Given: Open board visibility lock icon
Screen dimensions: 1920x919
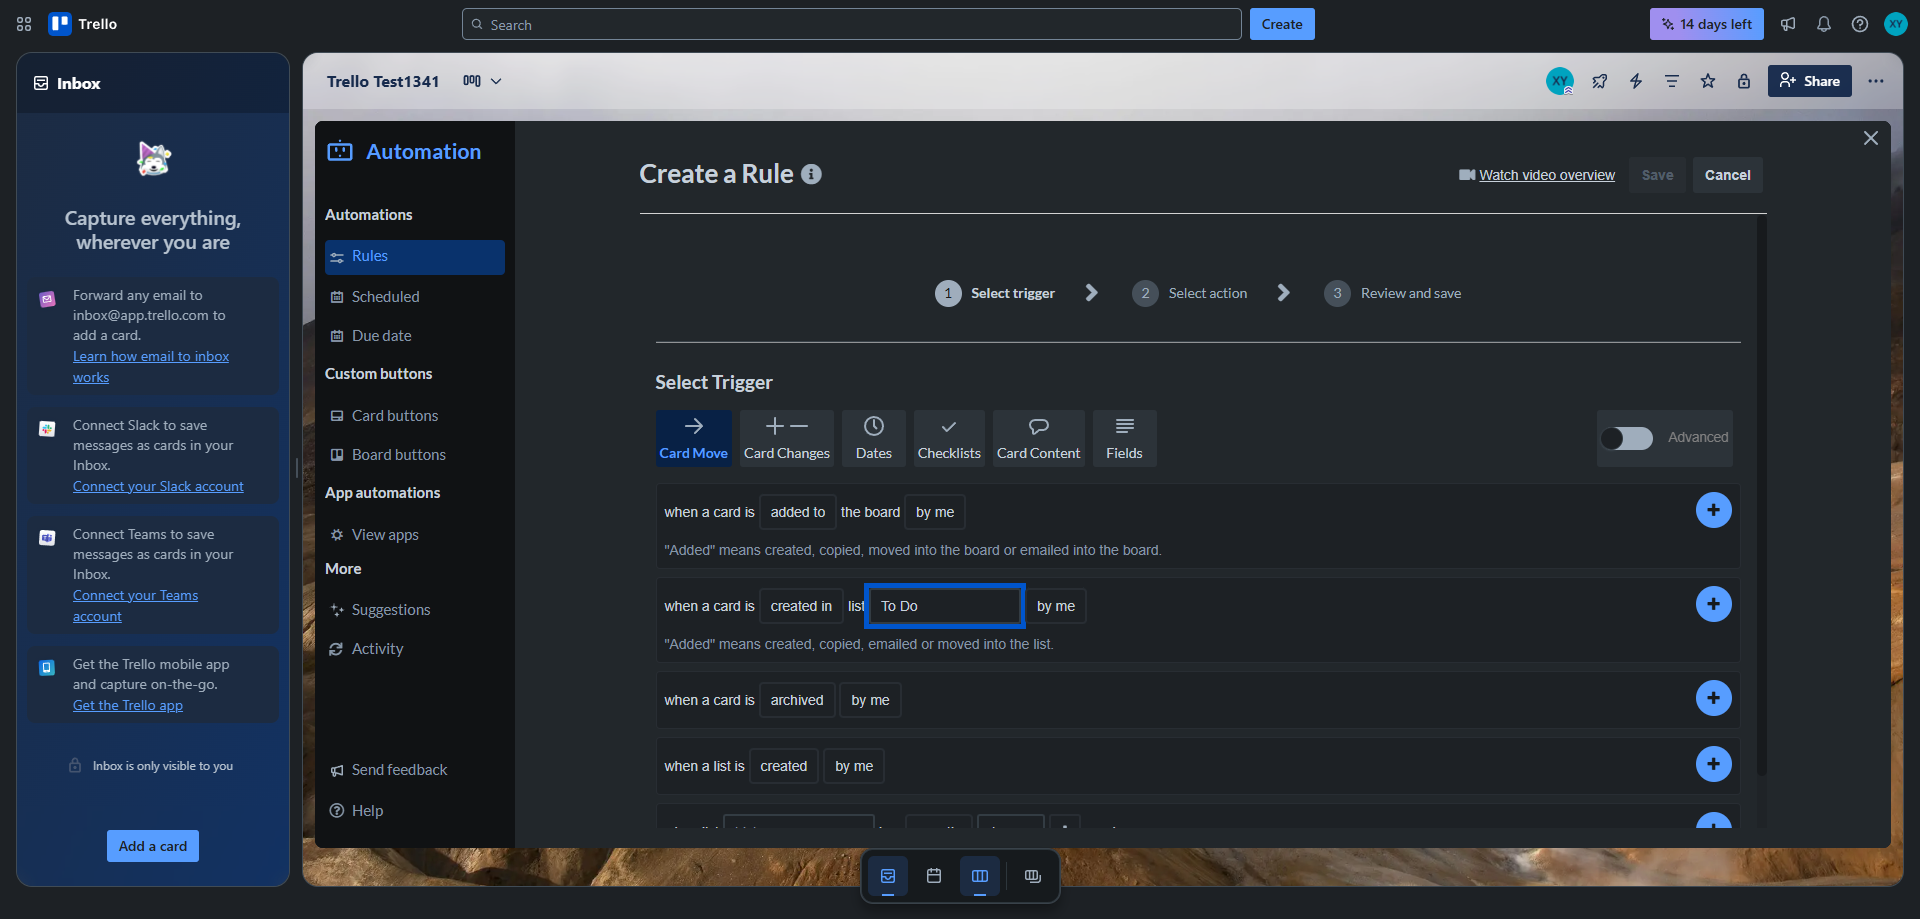Looking at the screenshot, I should point(1744,81).
